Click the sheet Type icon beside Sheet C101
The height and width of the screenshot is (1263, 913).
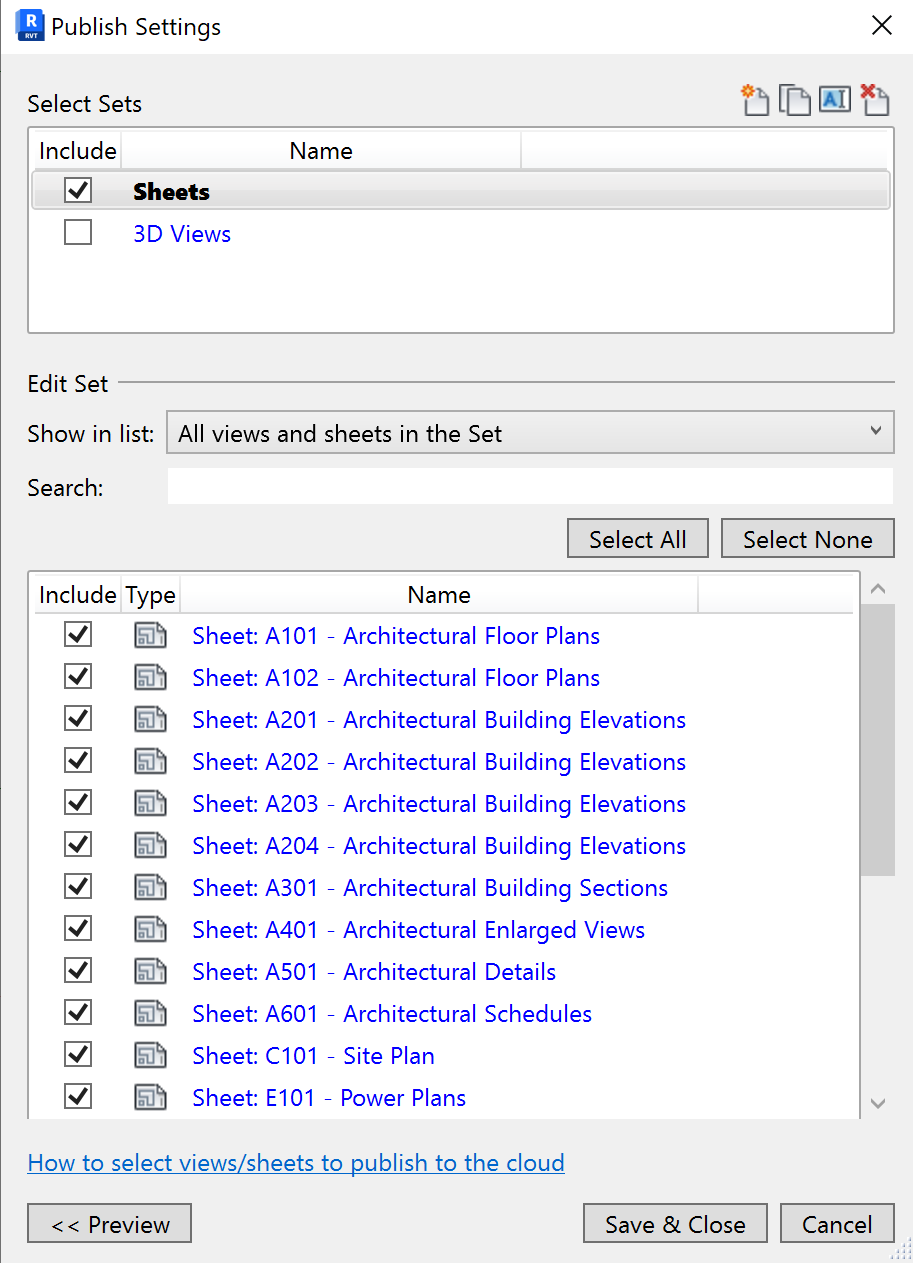coord(150,1055)
